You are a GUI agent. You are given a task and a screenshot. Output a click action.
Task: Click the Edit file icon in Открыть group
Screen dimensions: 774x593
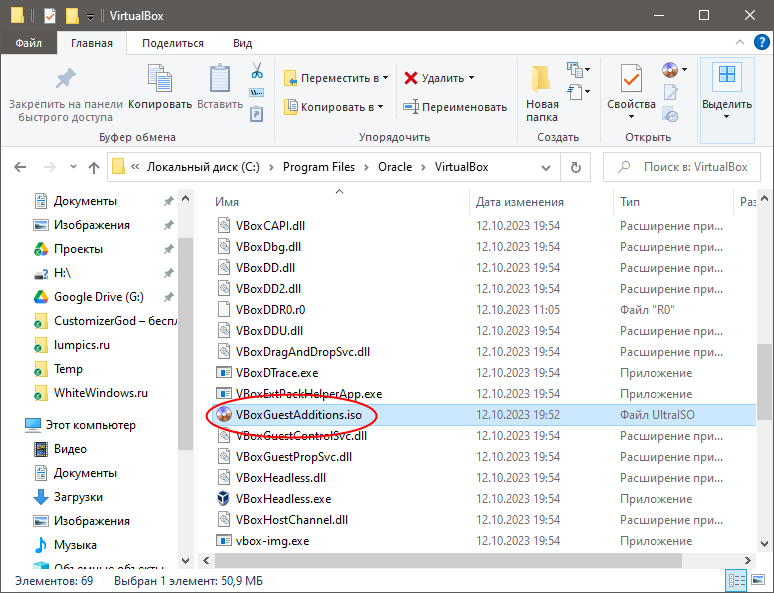pos(670,92)
